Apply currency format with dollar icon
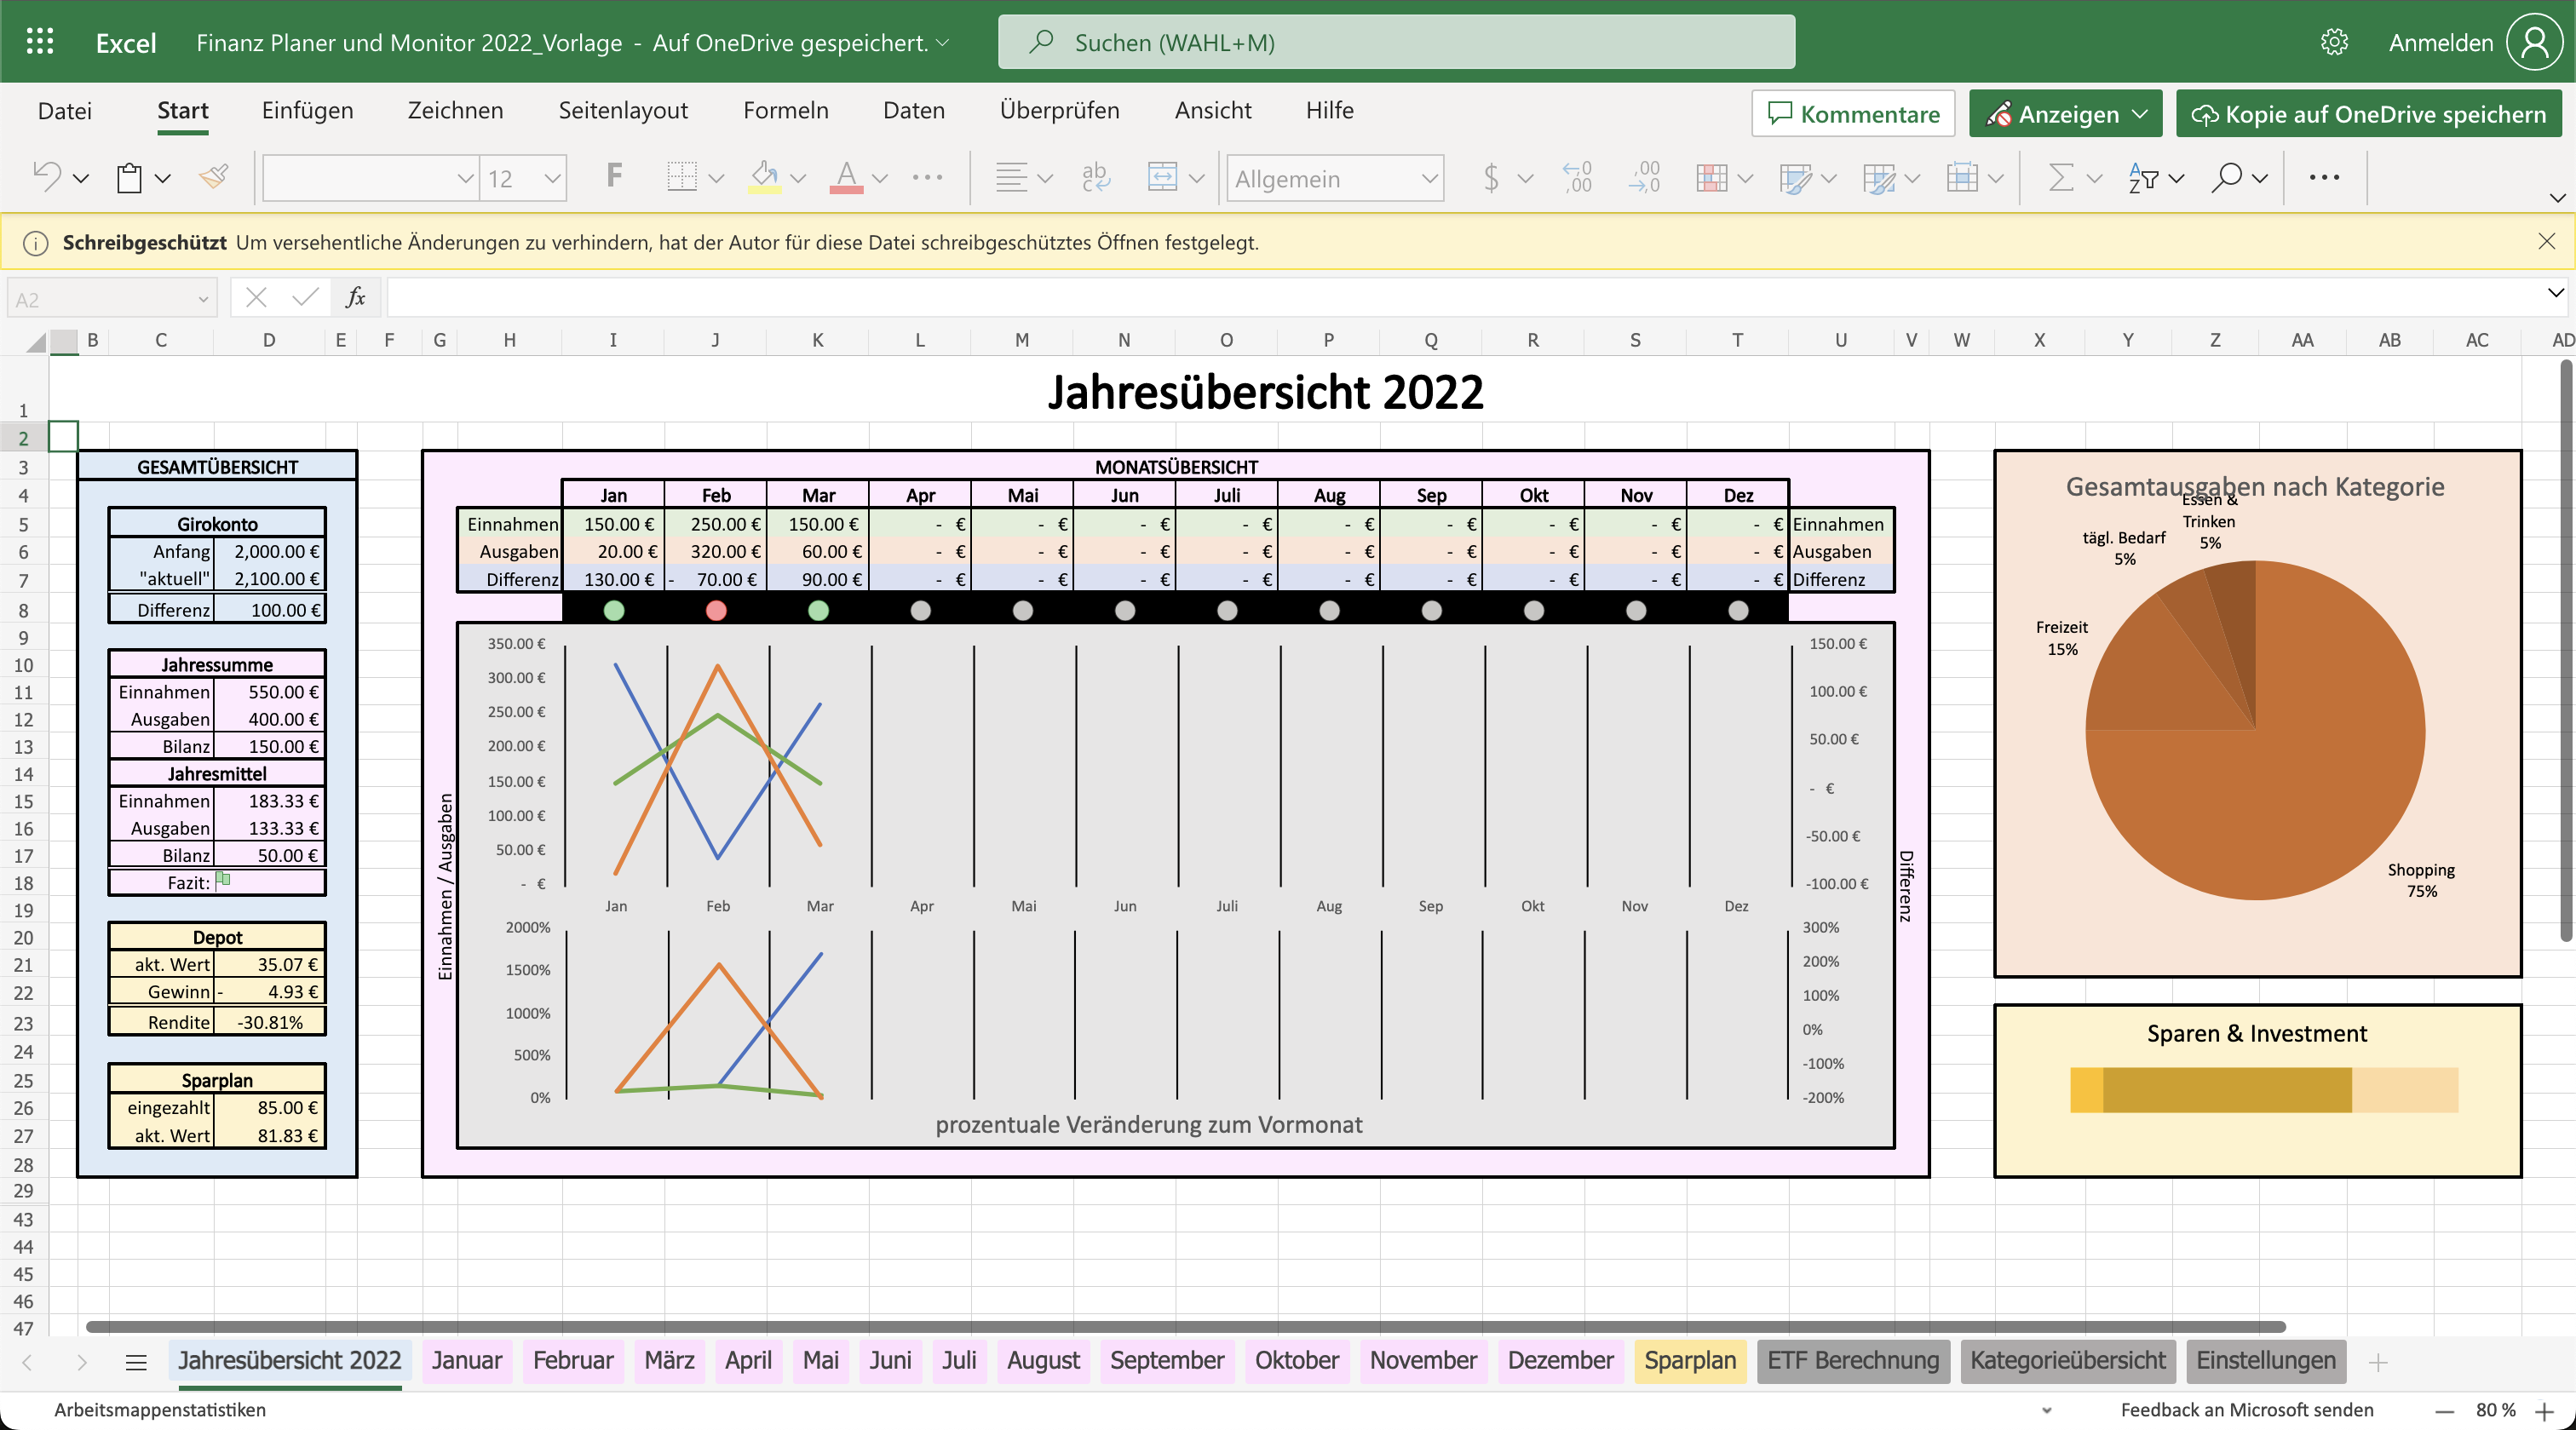This screenshot has height=1430, width=2576. click(1493, 177)
